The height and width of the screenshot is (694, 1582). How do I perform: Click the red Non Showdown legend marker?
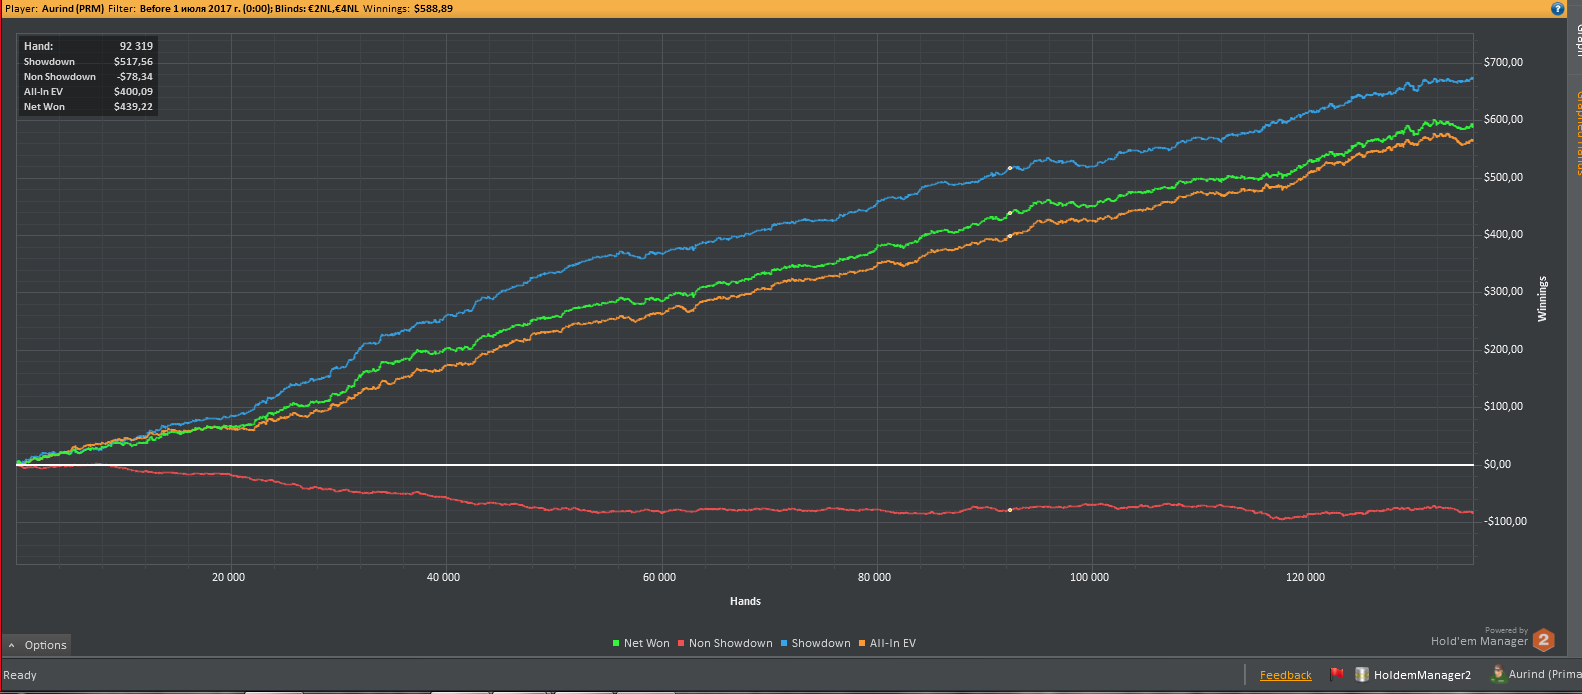pyautogui.click(x=681, y=643)
